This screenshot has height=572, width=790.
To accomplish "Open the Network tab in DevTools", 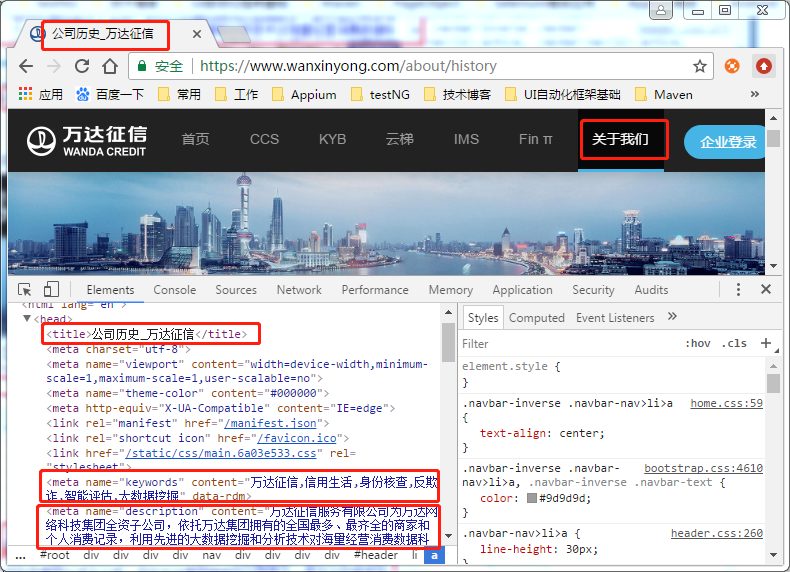I will [299, 290].
